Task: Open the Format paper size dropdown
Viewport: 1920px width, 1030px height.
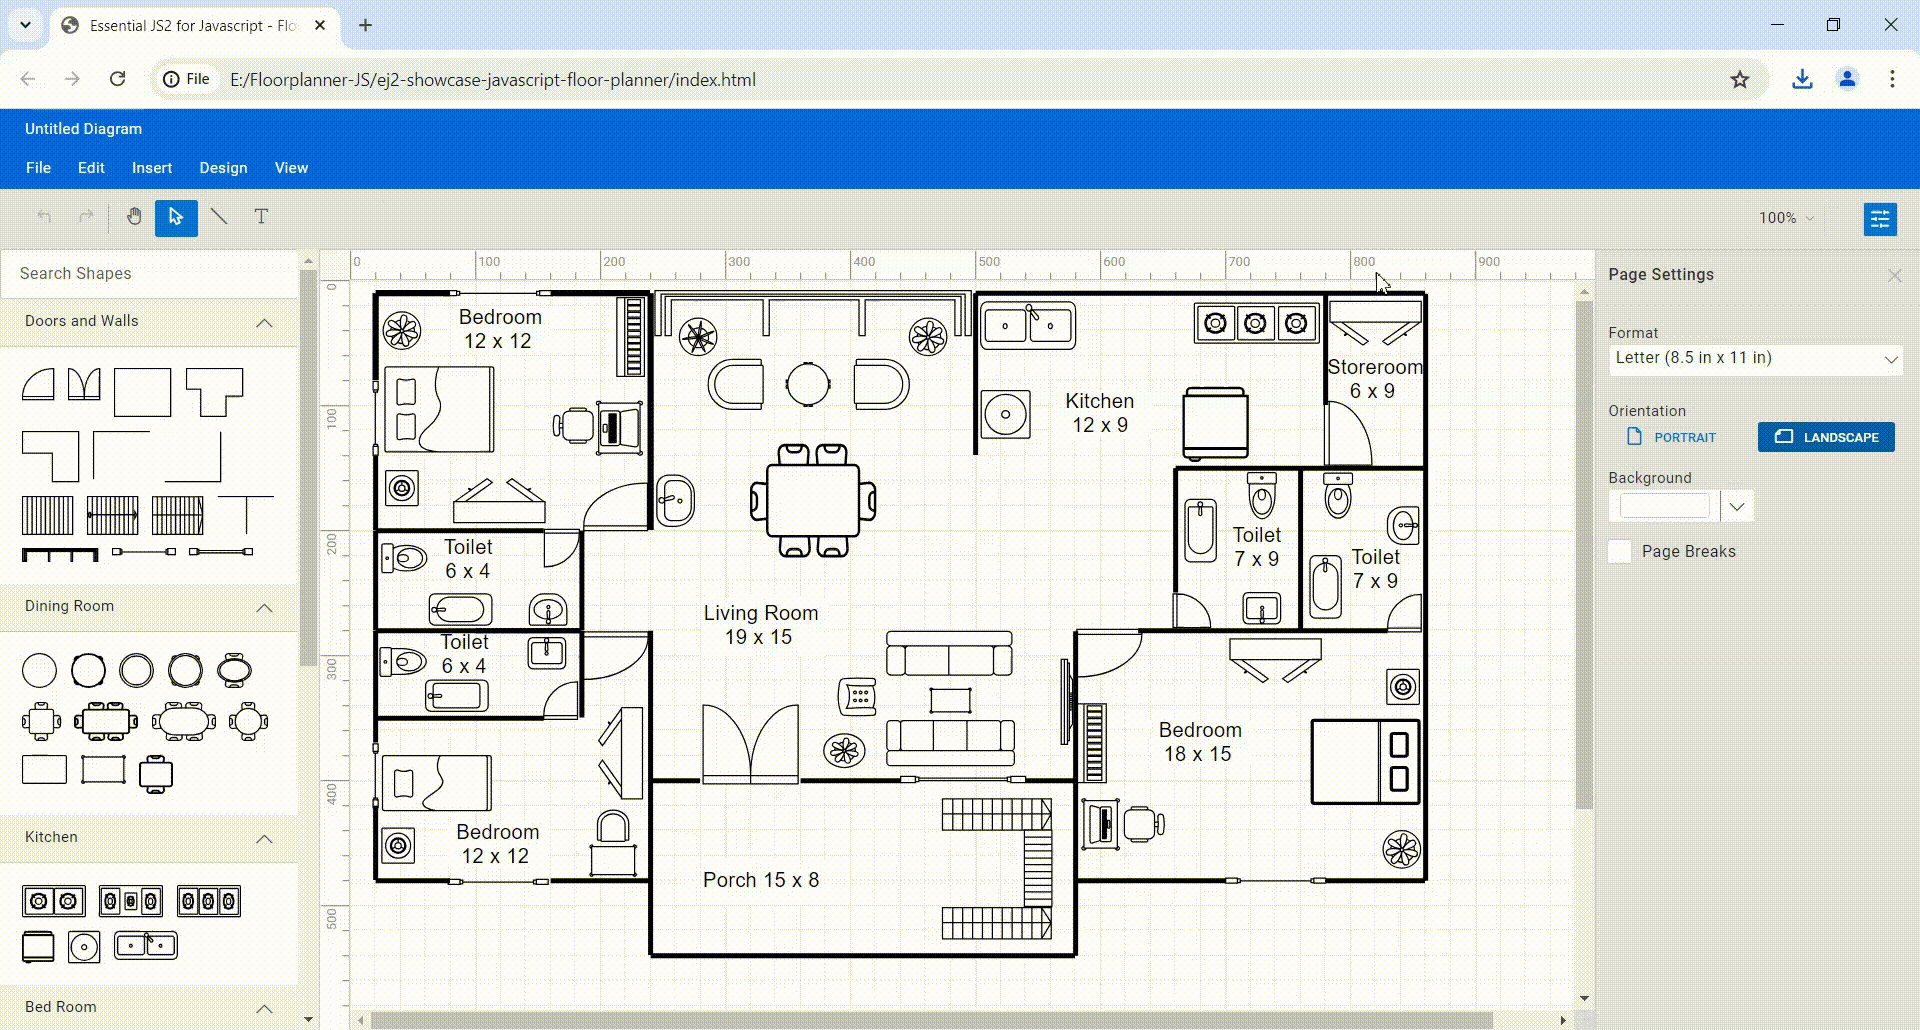Action: [x=1755, y=358]
